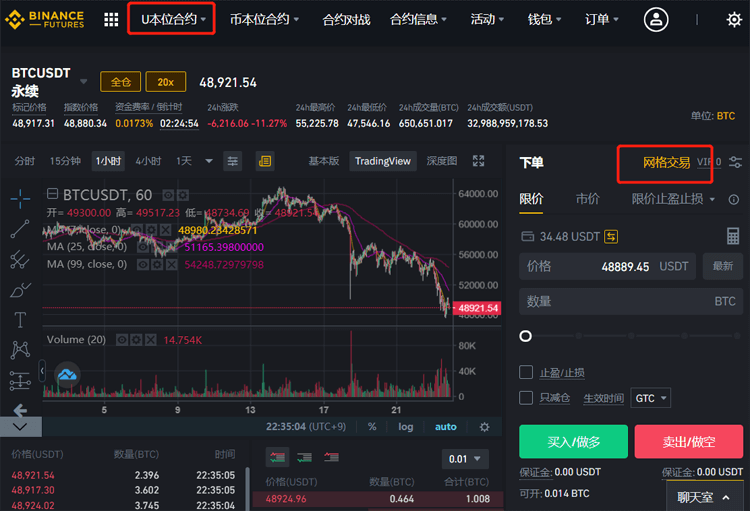Show asks-only order book view
The image size is (750, 511).
[x=331, y=457]
